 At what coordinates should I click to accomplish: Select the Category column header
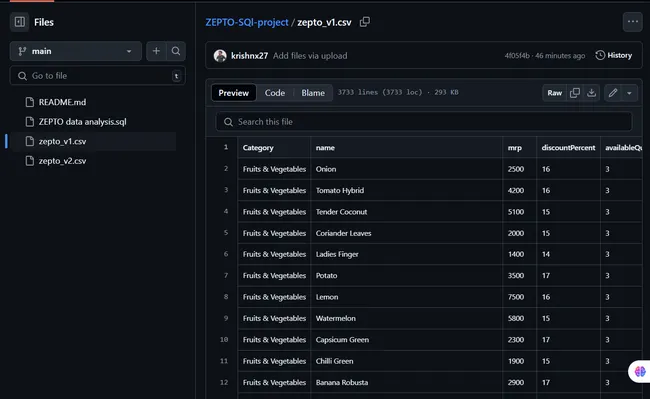pos(274,148)
